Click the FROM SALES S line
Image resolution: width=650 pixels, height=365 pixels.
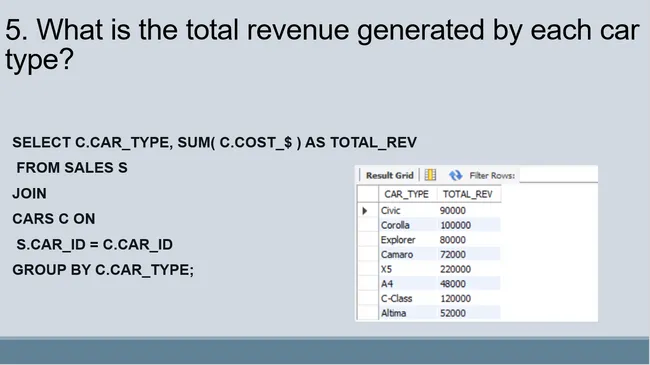(72, 168)
